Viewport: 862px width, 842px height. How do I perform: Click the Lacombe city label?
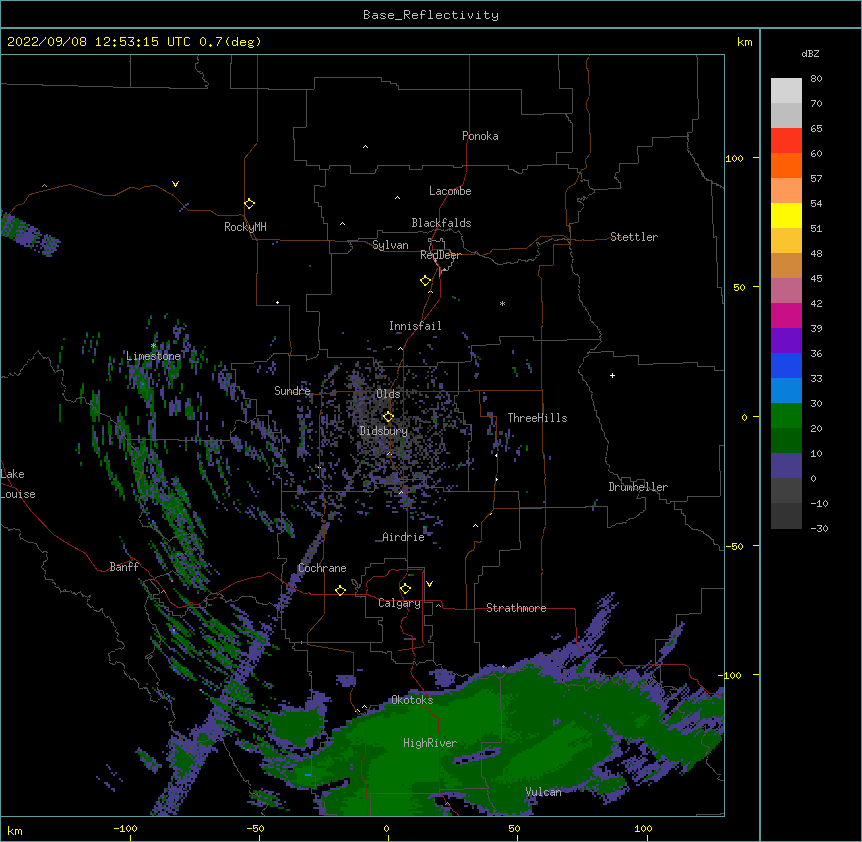[x=450, y=191]
